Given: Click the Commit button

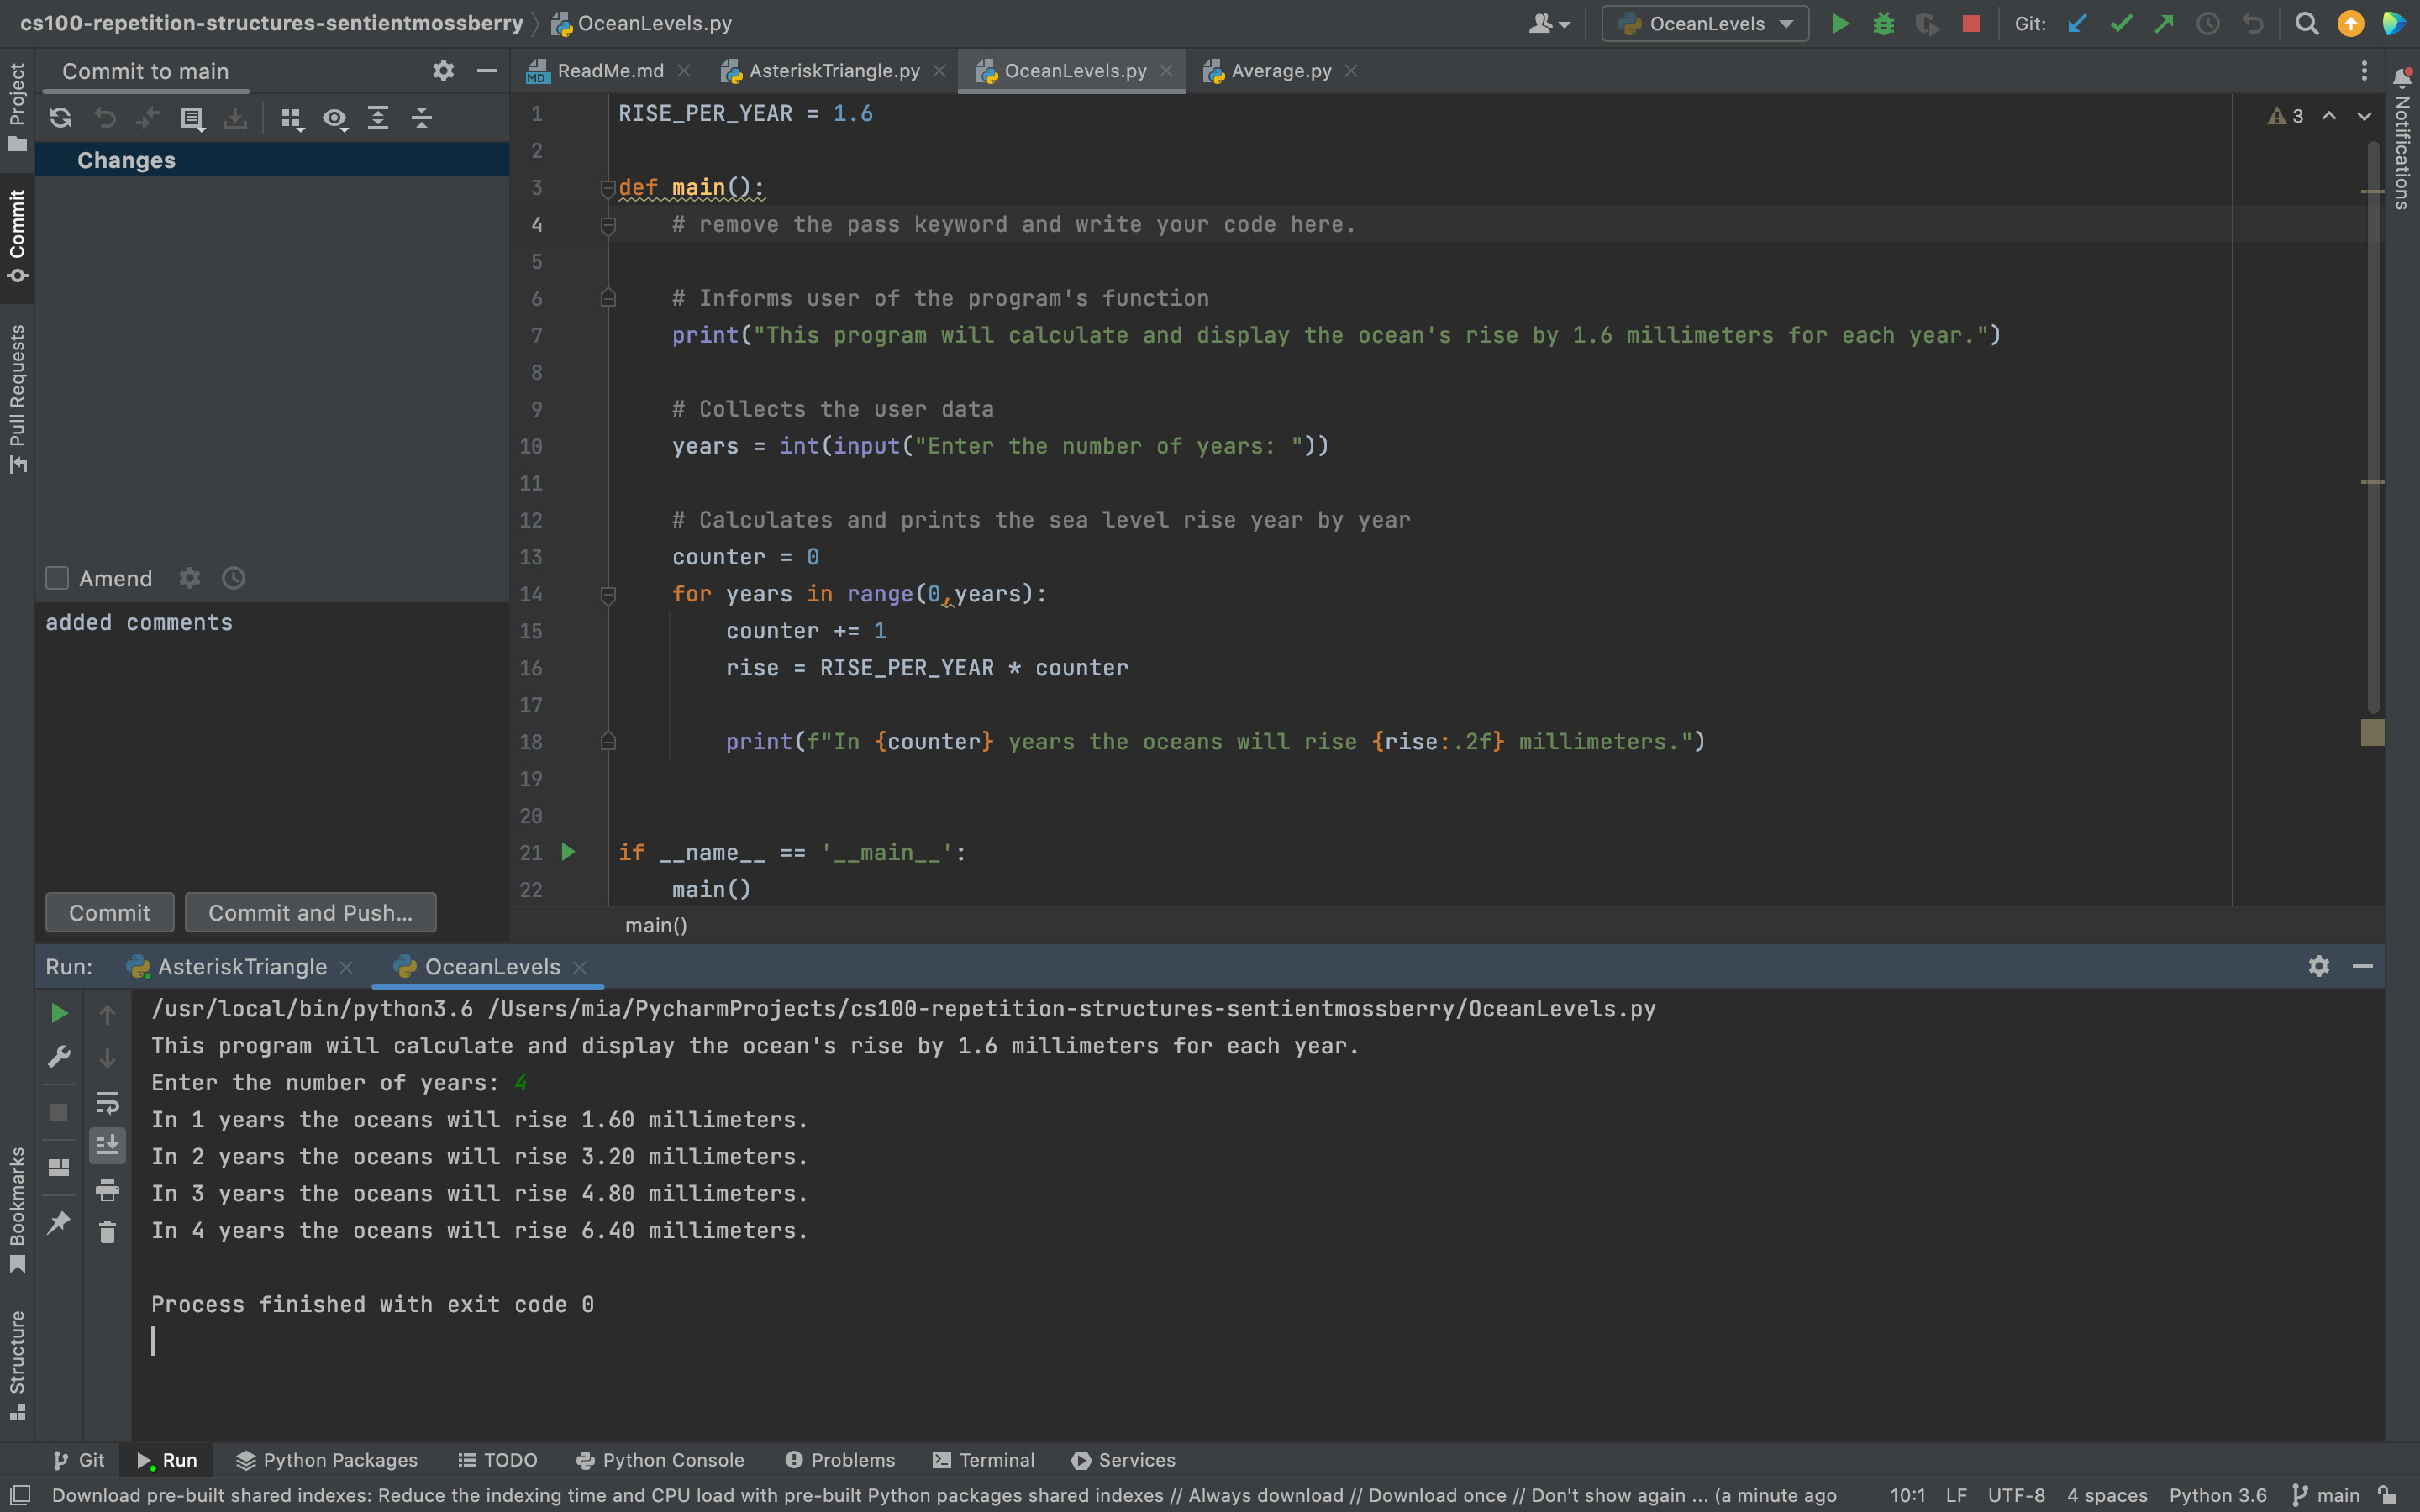Looking at the screenshot, I should pos(109,913).
